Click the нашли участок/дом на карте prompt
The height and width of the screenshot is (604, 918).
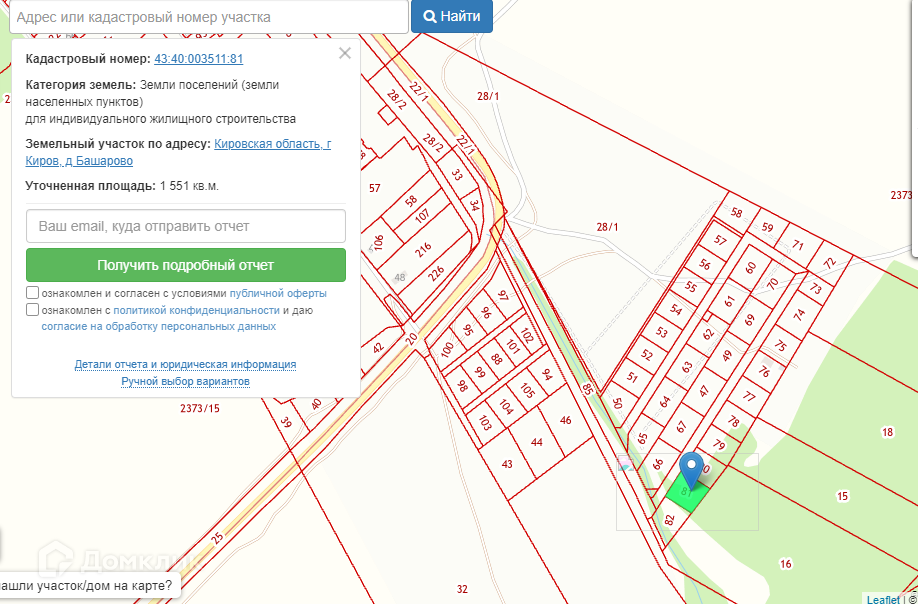pos(86,584)
